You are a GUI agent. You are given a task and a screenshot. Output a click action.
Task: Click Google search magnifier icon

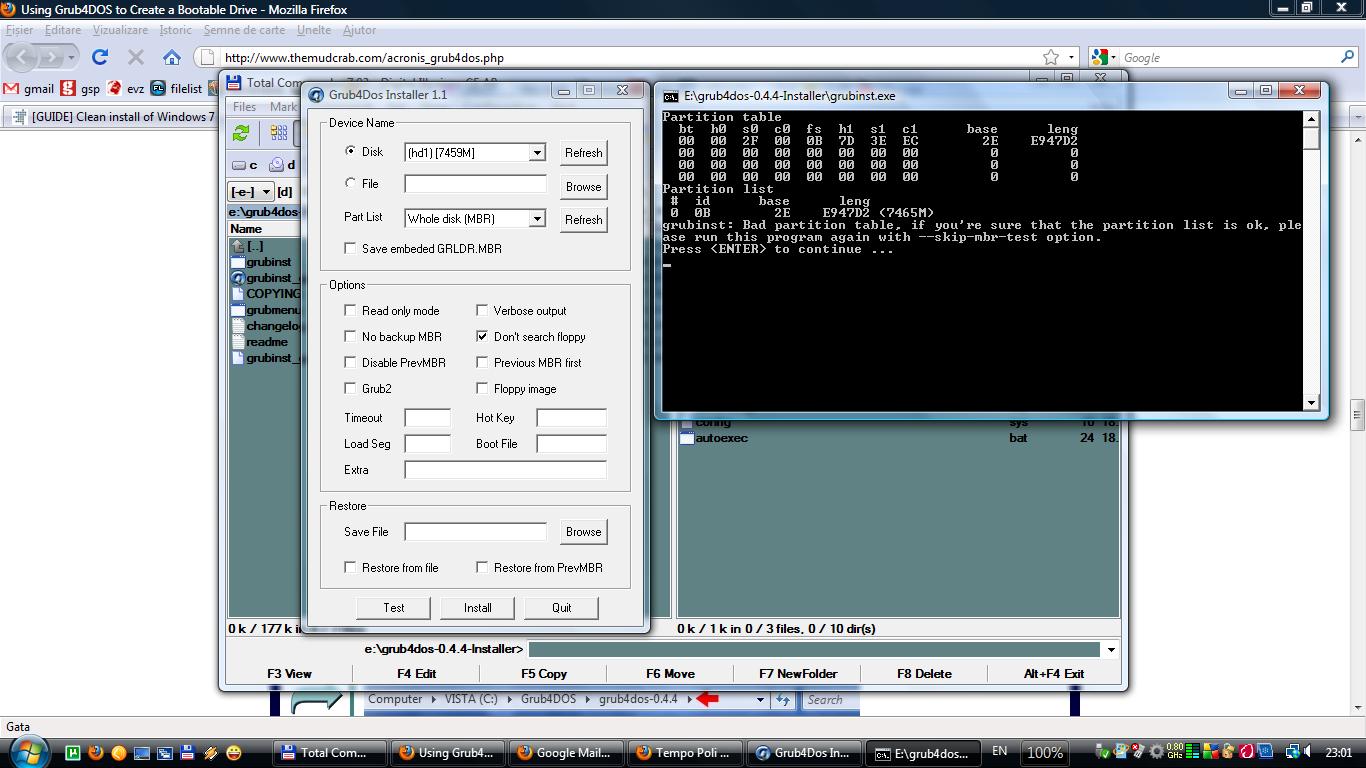(1348, 57)
